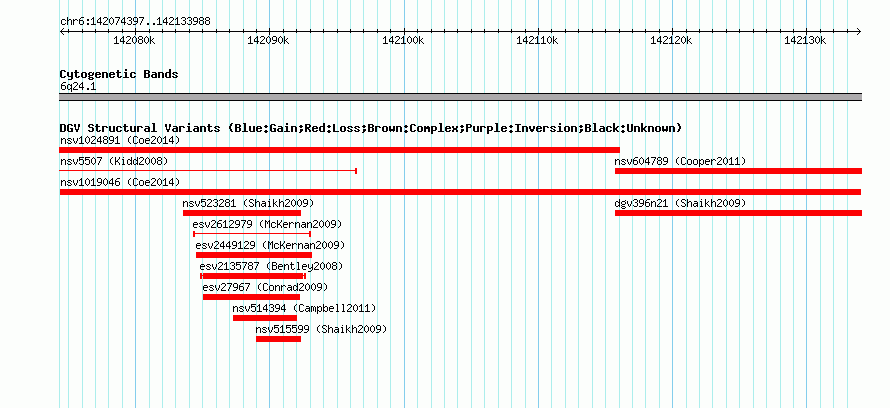
Task: Select the esv27967 red bar
Action: 251,297
